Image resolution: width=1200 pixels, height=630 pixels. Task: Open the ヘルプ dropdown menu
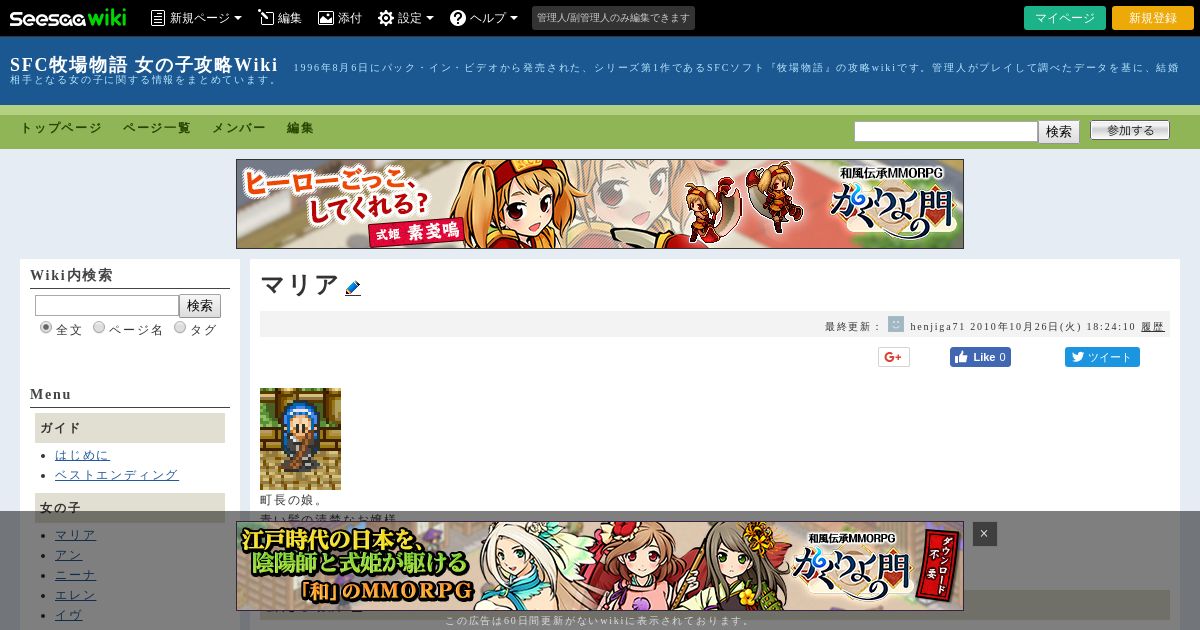[x=484, y=18]
